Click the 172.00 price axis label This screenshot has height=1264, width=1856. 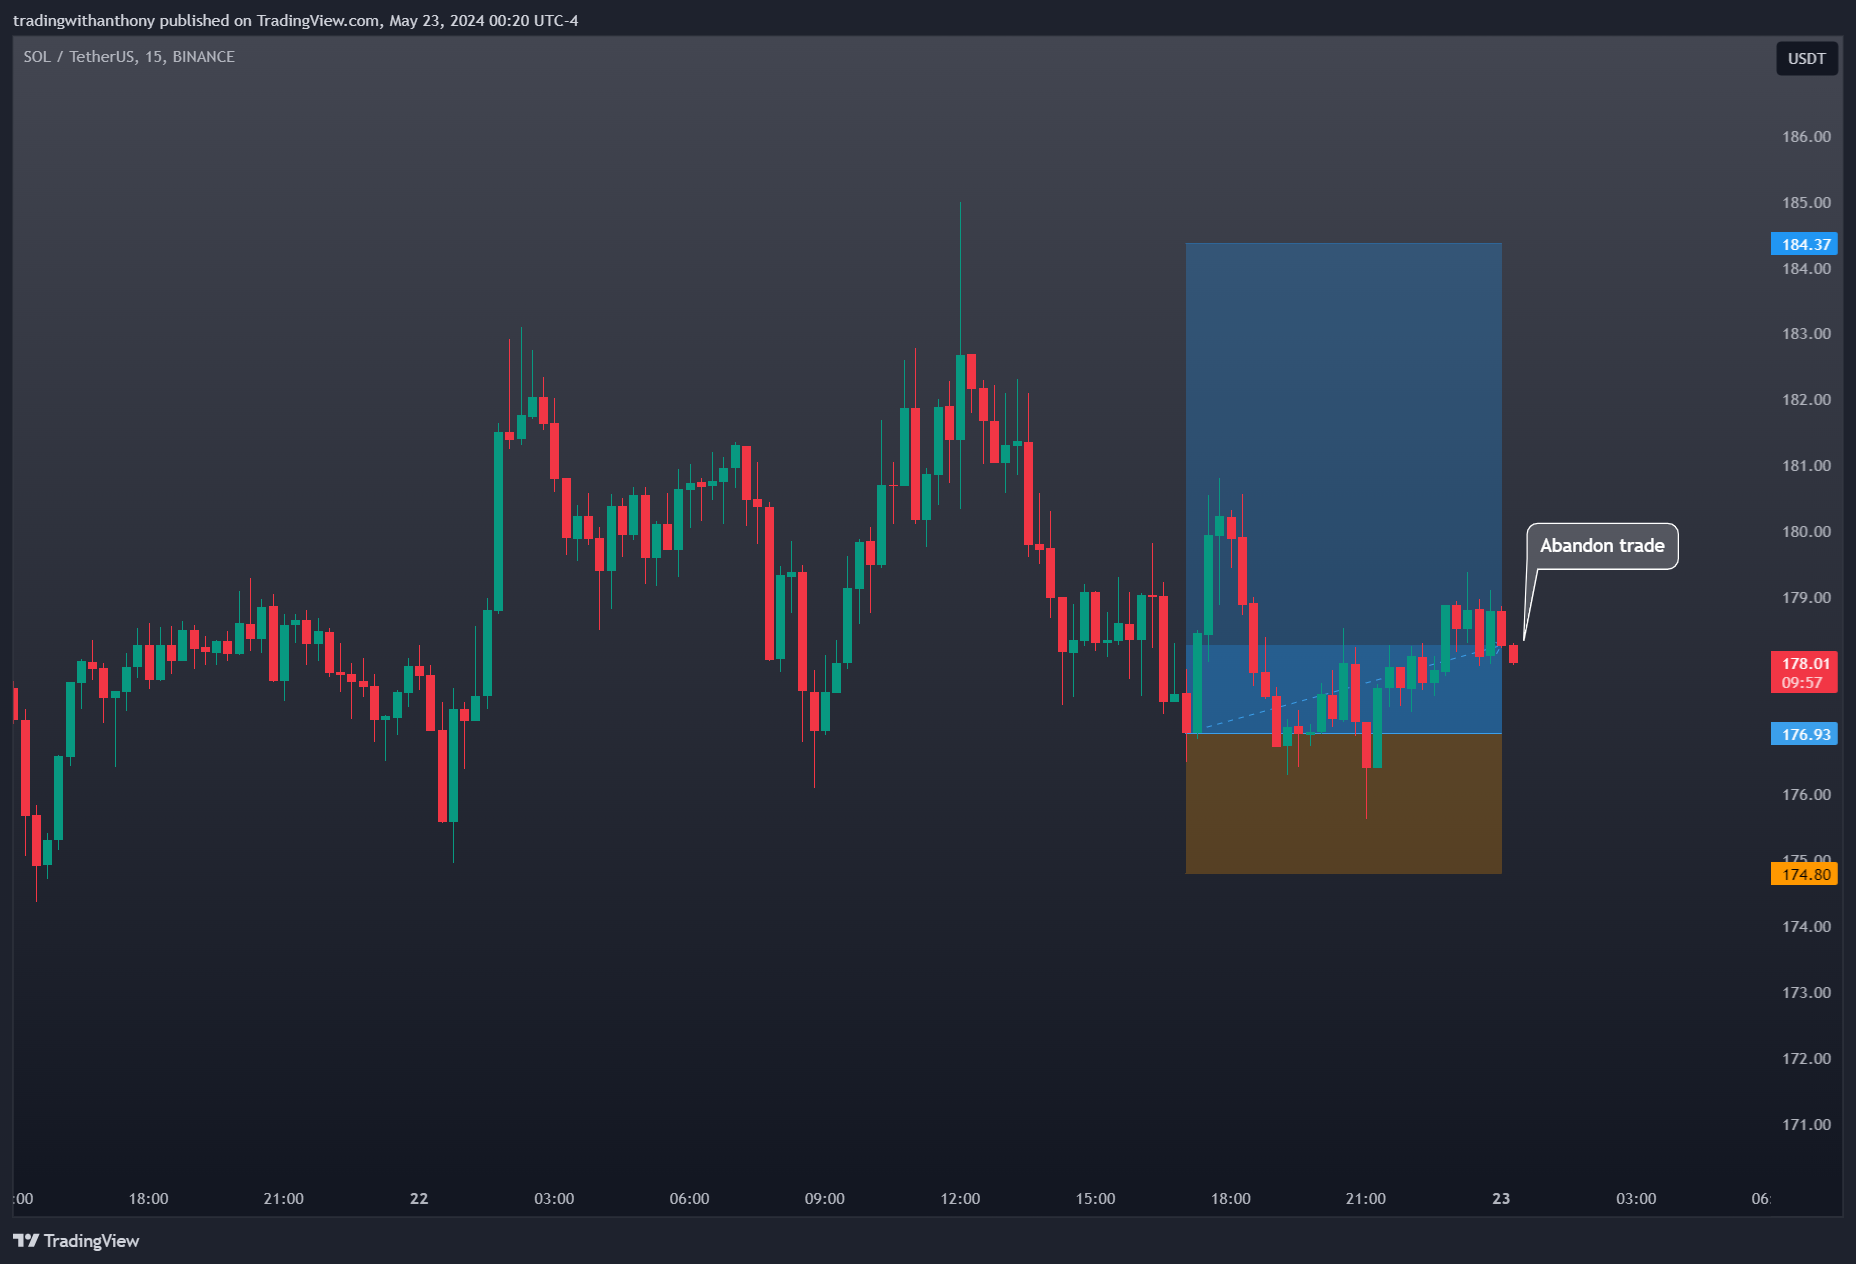1806,1058
